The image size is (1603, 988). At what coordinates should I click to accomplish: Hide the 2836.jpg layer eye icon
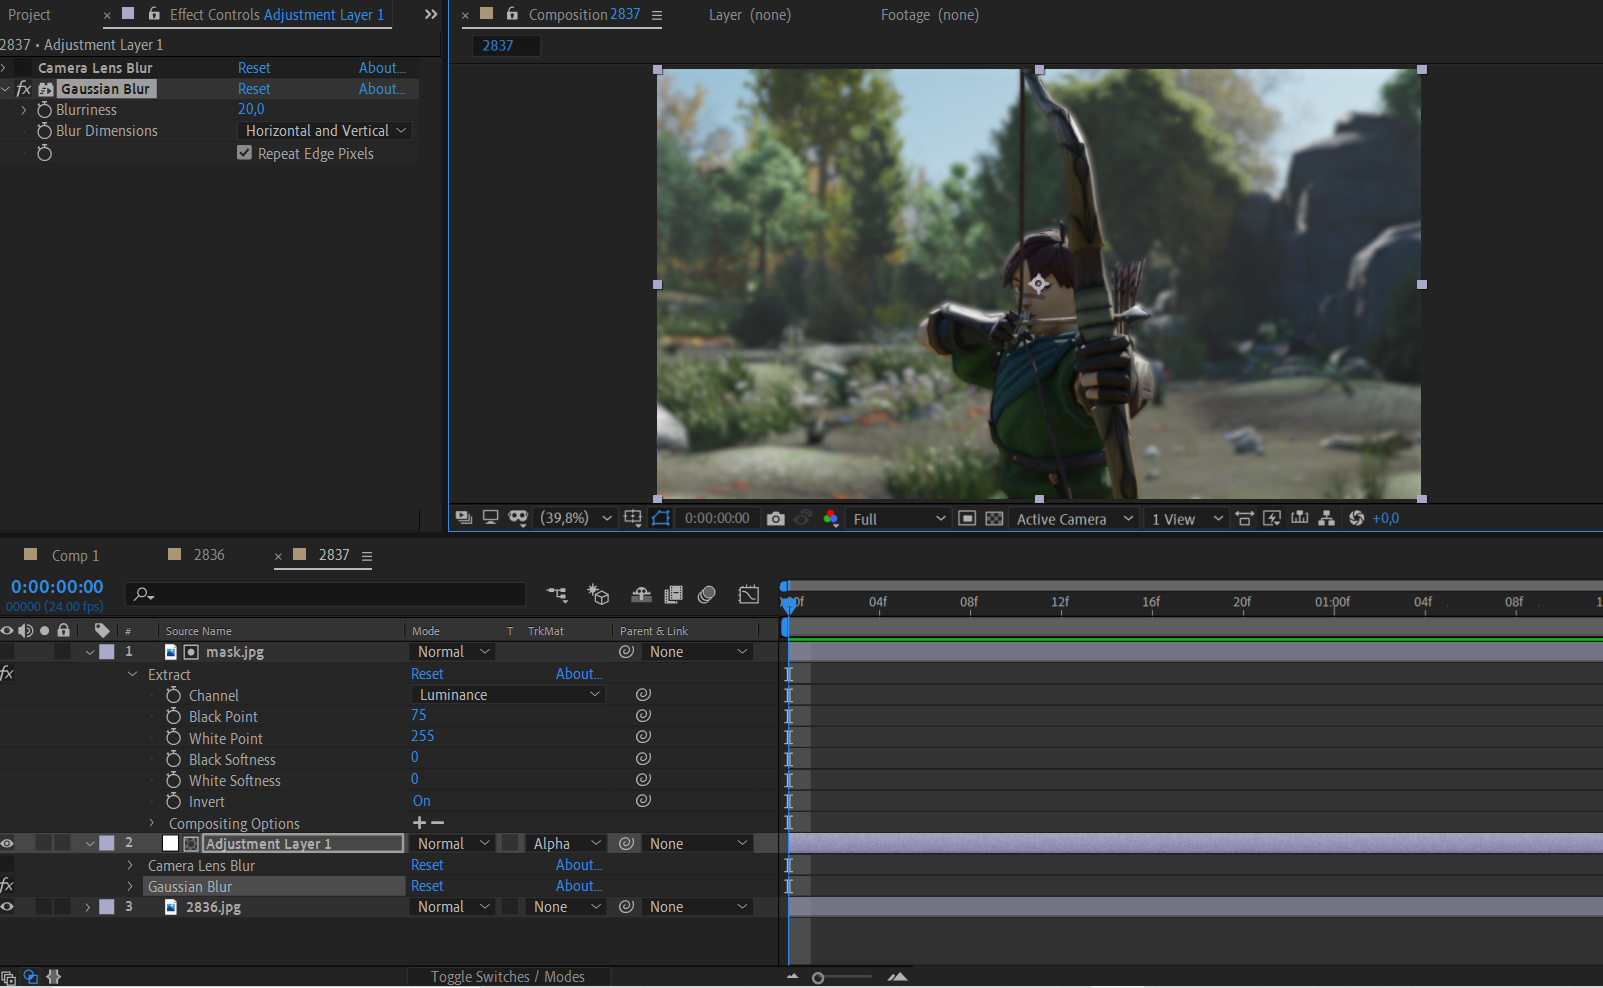[x=8, y=907]
